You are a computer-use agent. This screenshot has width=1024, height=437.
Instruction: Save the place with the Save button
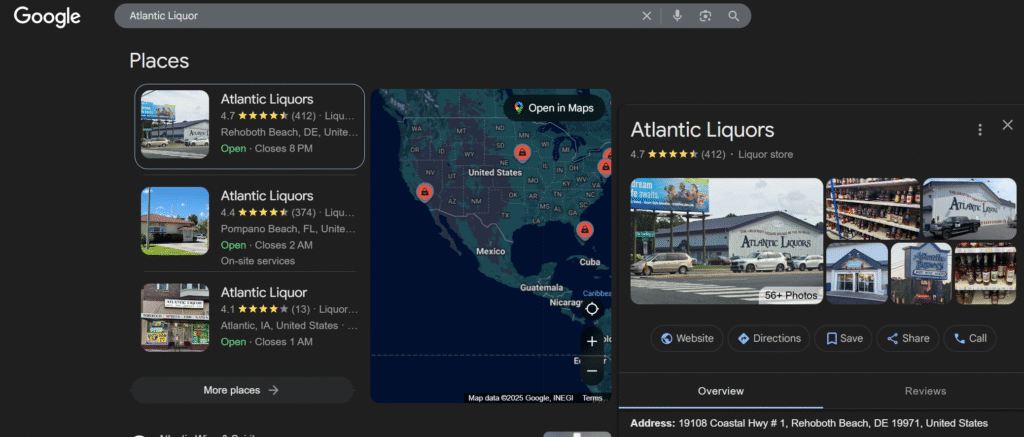(843, 338)
